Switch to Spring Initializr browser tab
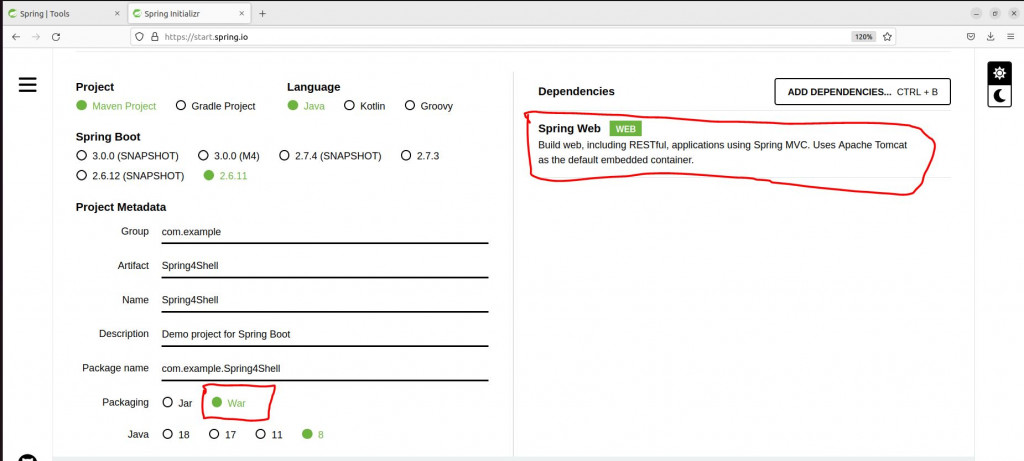1024x461 pixels. (188, 13)
